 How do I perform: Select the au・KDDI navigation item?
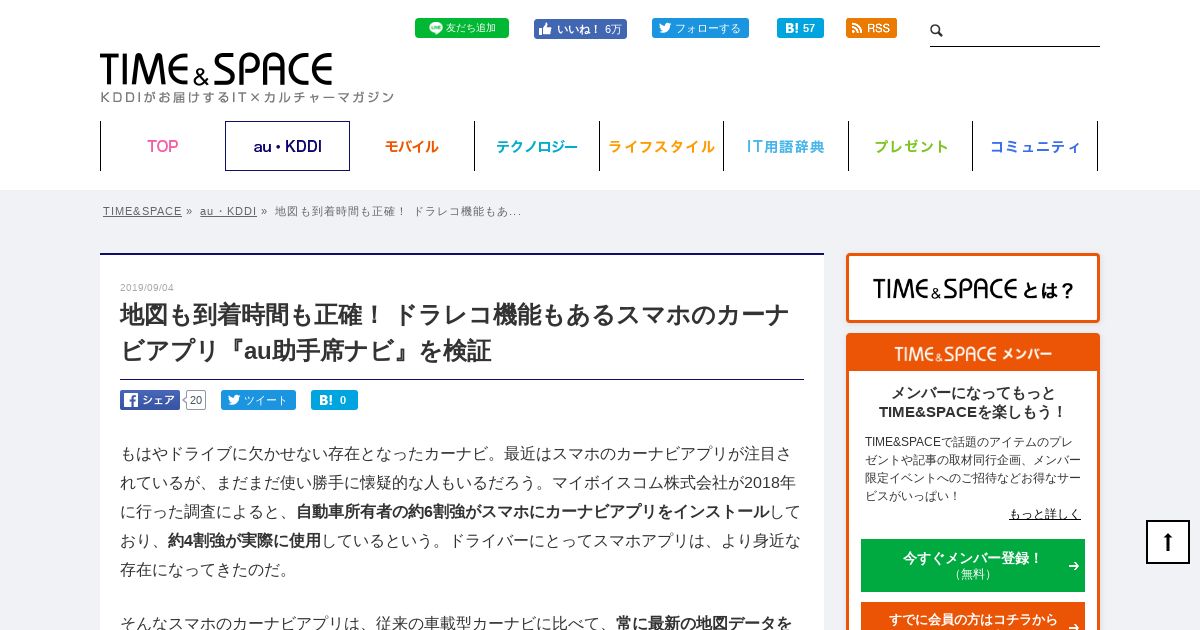[x=288, y=146]
